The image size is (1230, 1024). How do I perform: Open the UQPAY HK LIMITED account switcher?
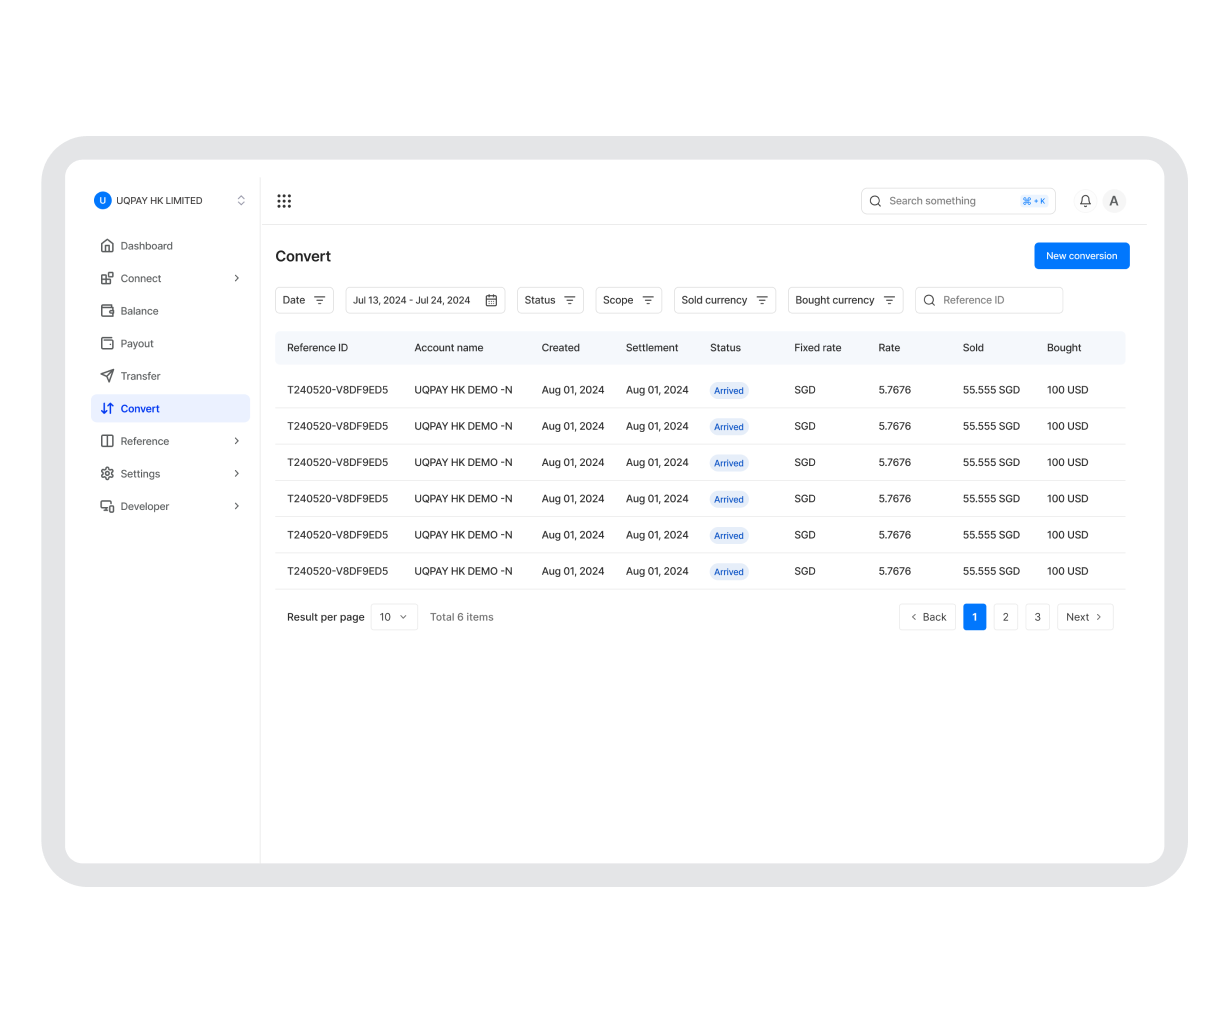(170, 201)
